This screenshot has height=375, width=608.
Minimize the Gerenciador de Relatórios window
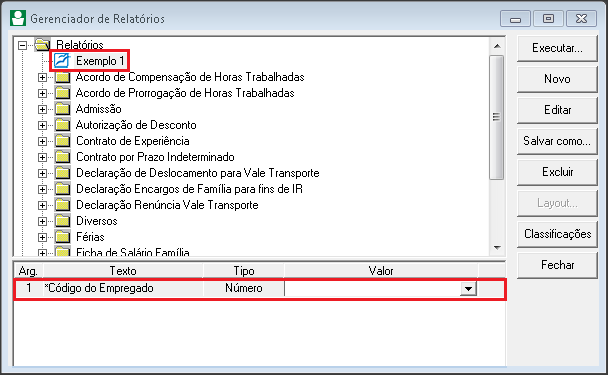point(515,19)
